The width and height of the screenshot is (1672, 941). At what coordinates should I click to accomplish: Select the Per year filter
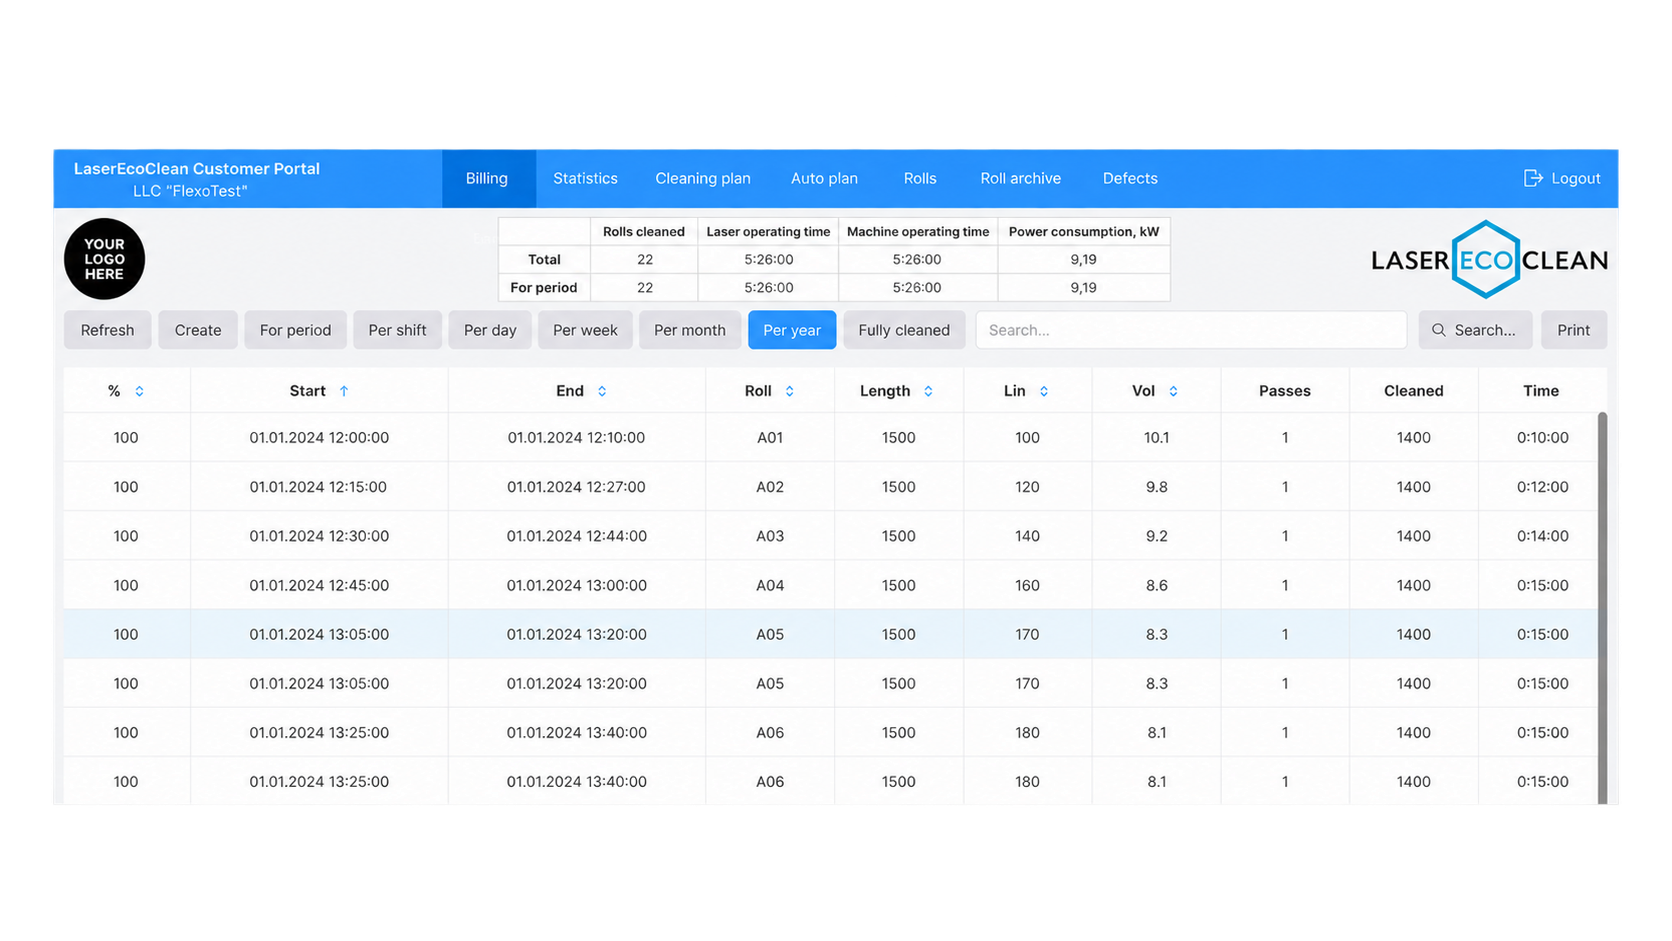tap(792, 330)
